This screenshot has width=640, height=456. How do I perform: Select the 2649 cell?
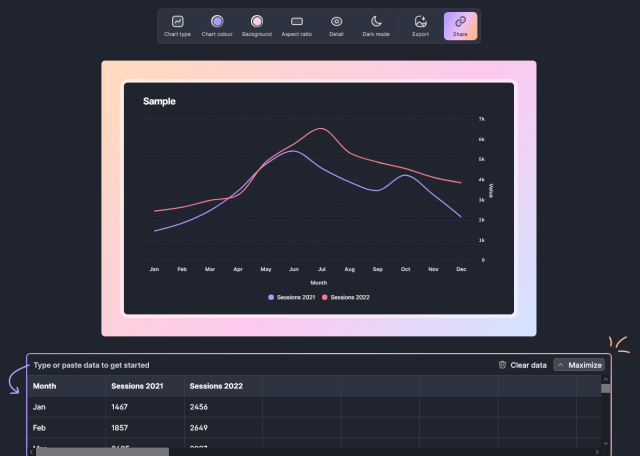[223, 428]
